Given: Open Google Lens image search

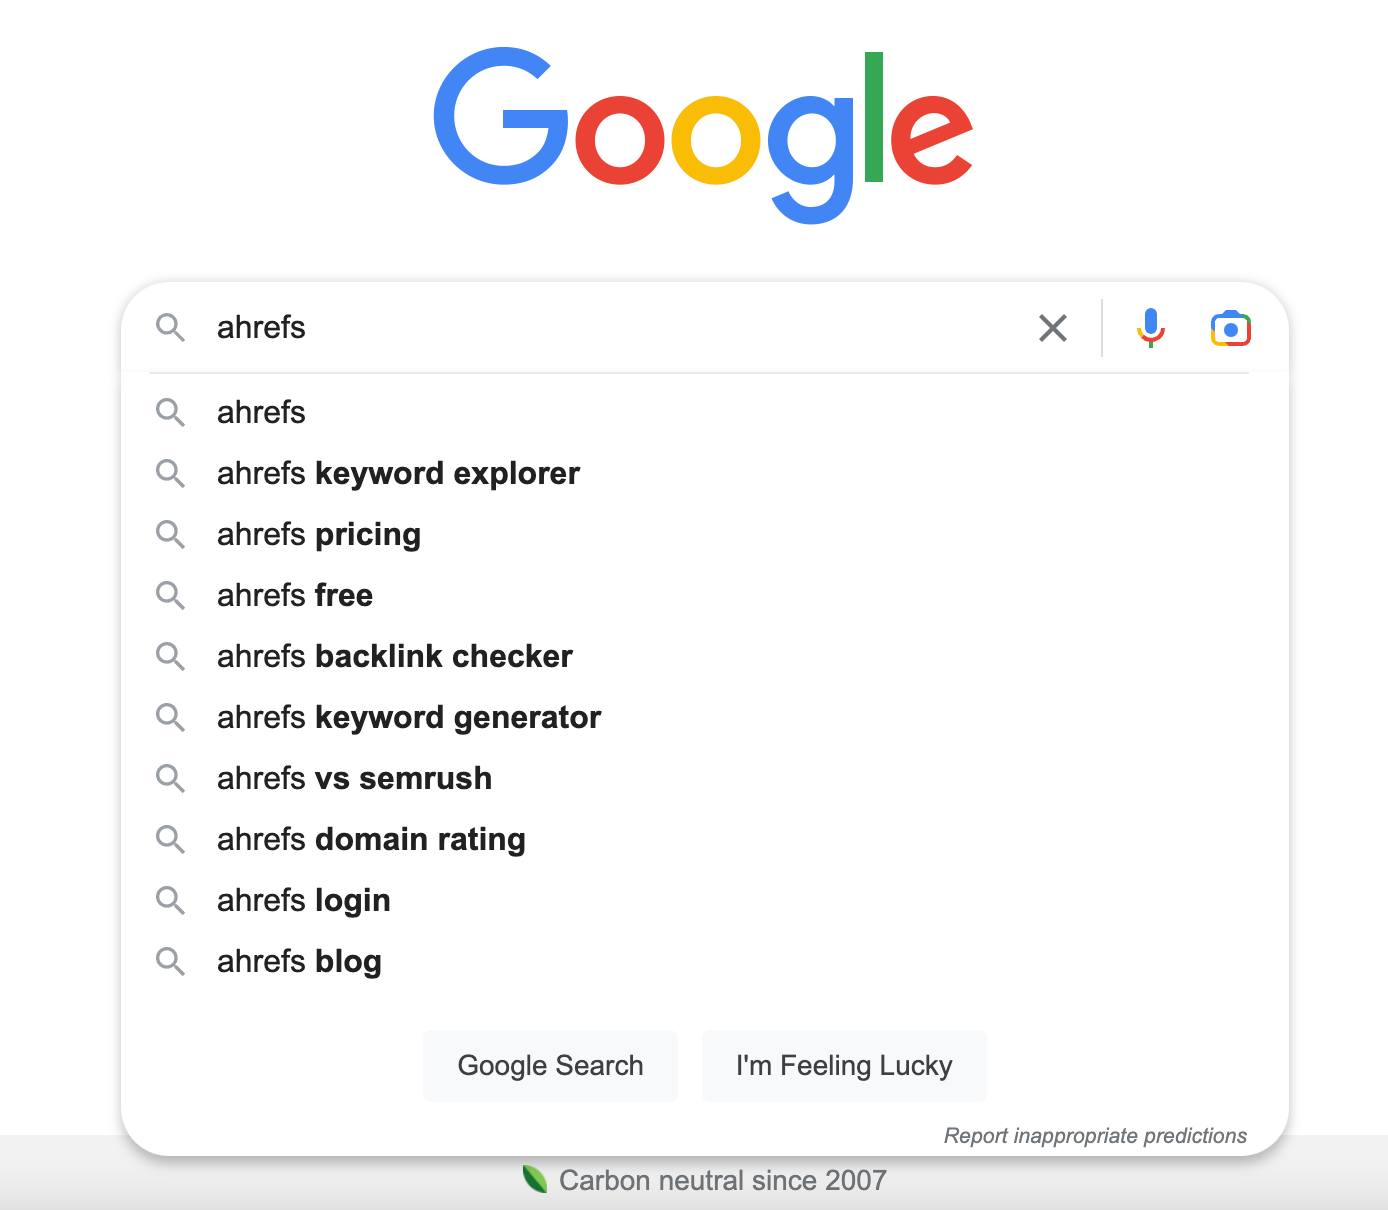Looking at the screenshot, I should 1230,328.
